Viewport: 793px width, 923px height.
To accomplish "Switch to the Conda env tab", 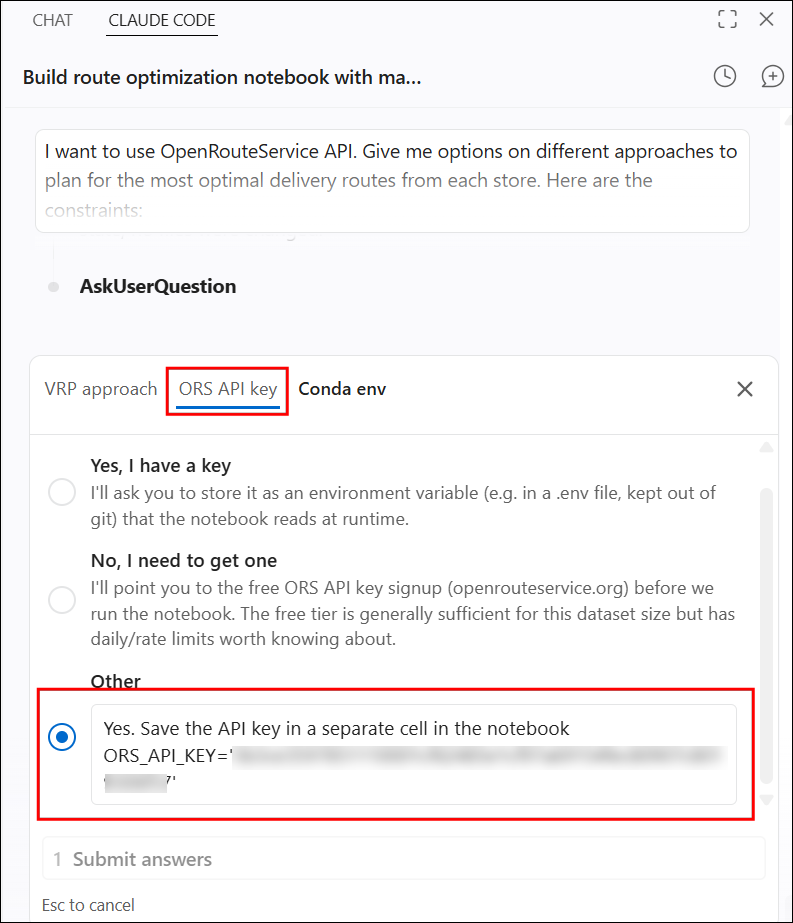I will 342,389.
